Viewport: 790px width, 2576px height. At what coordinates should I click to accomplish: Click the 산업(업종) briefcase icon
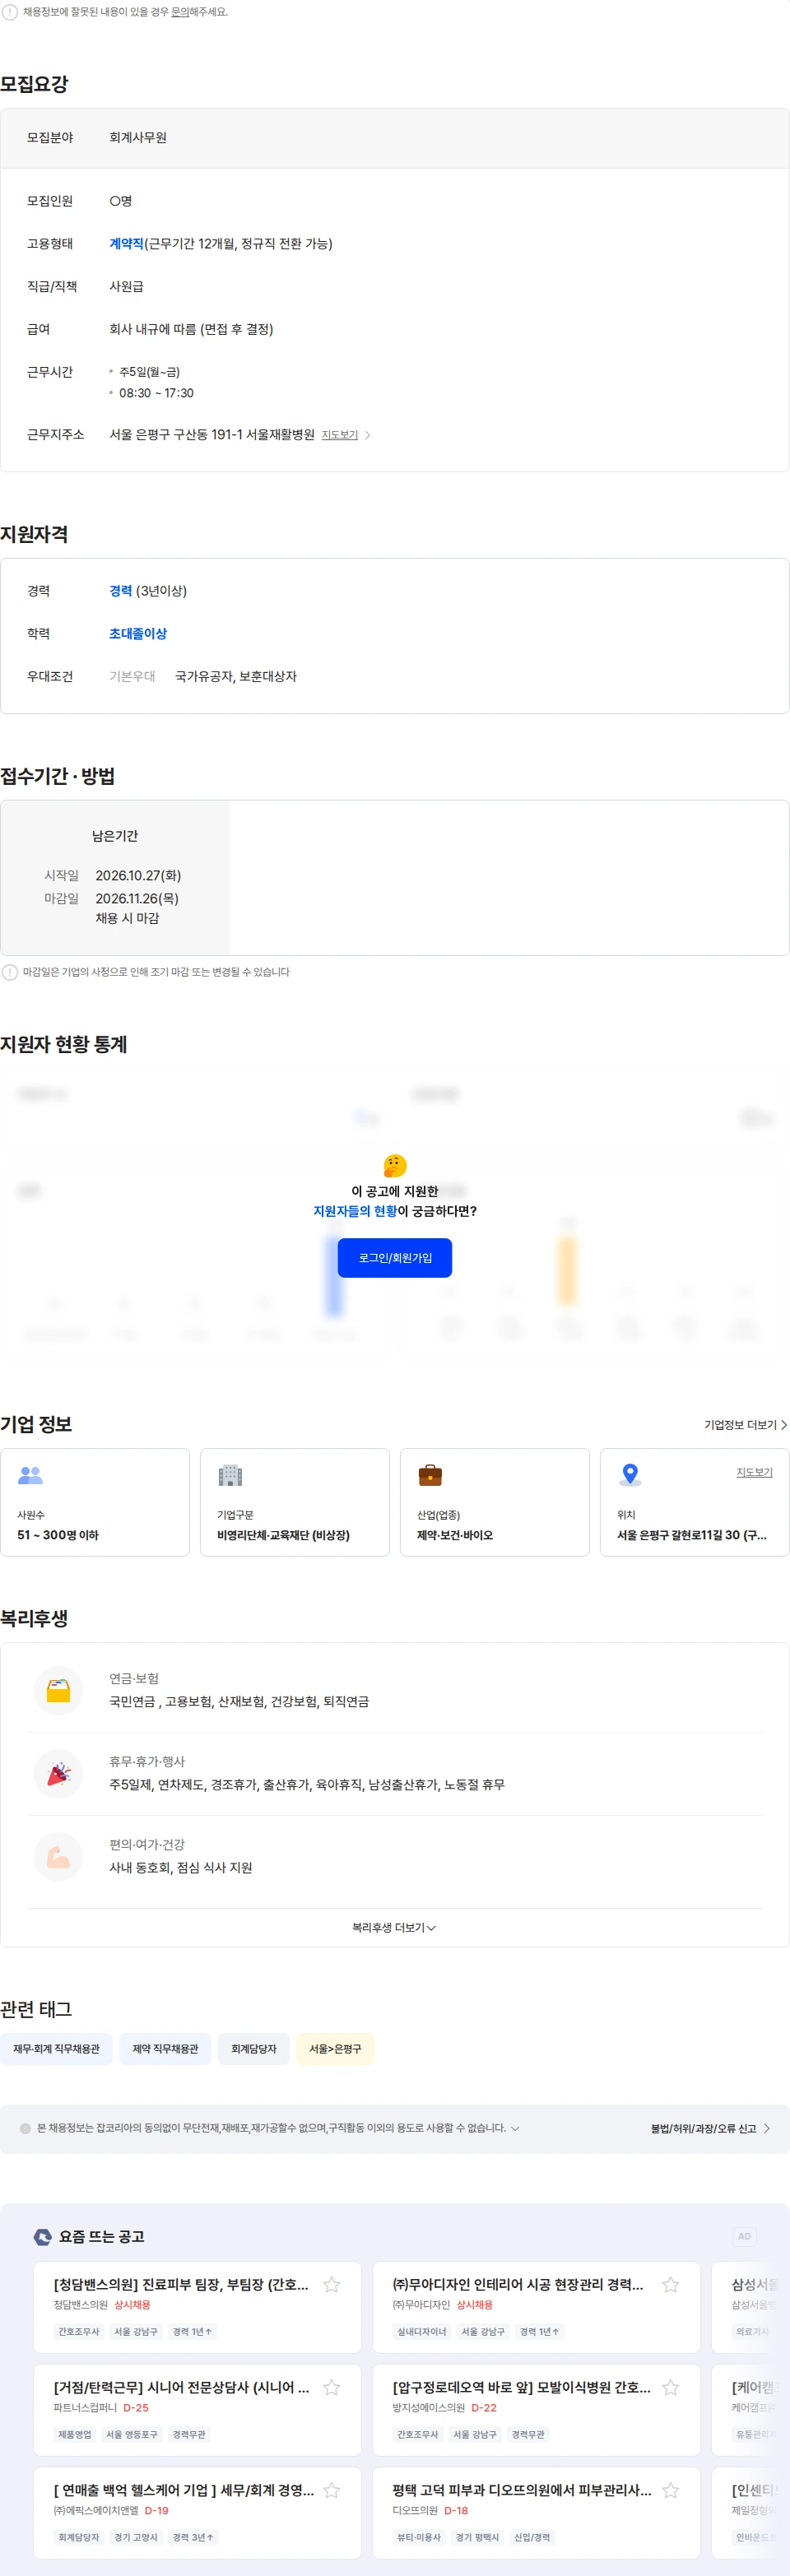tap(430, 1475)
